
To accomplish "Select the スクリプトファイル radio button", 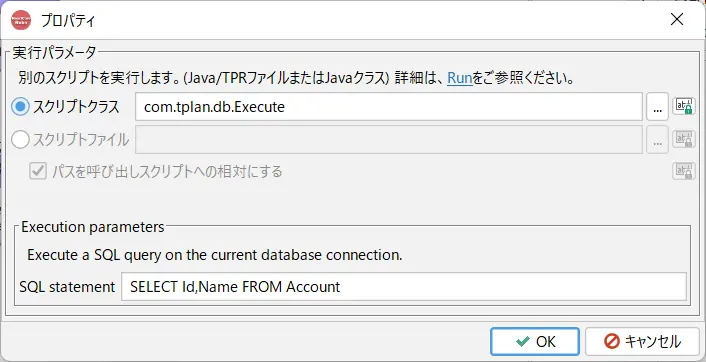I will click(x=20, y=140).
